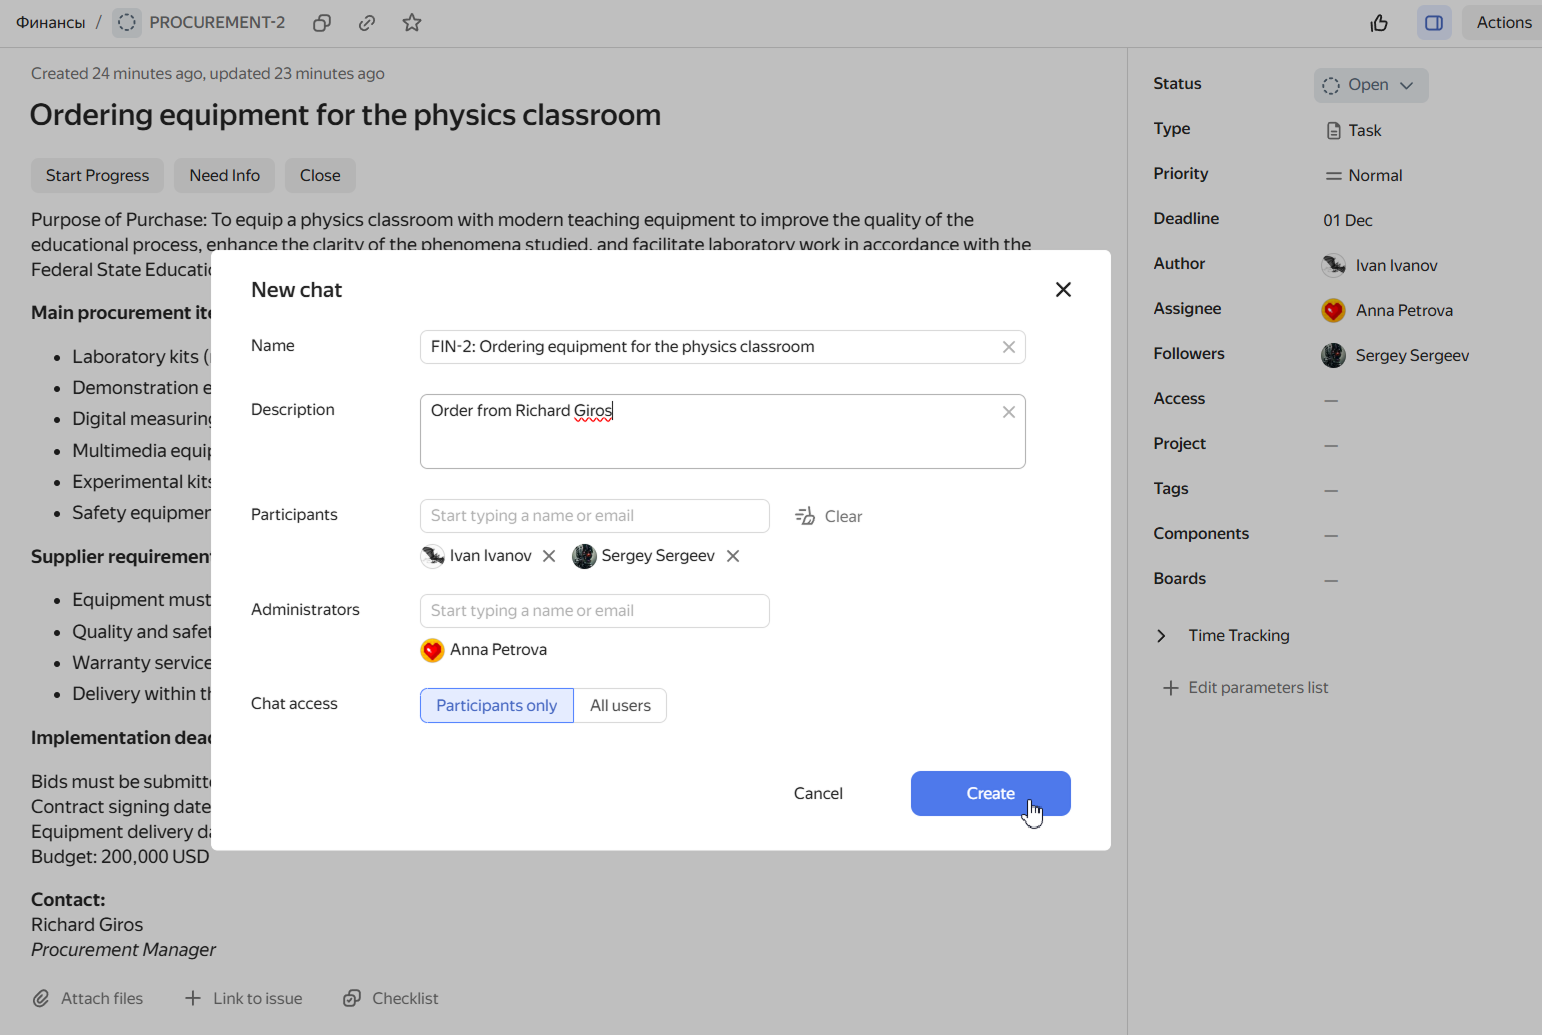Star the issue as favorite
This screenshot has height=1035, width=1542.
pos(412,23)
